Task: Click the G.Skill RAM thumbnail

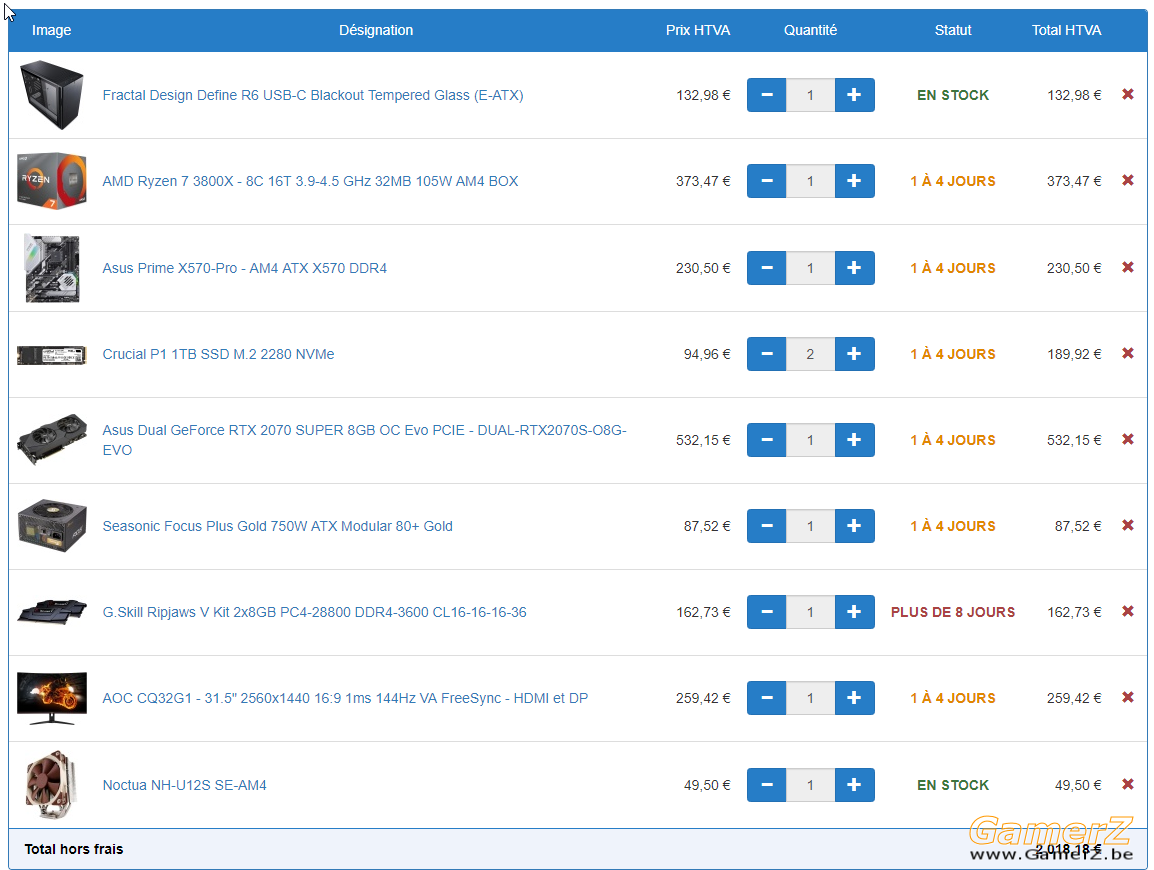Action: tap(52, 612)
